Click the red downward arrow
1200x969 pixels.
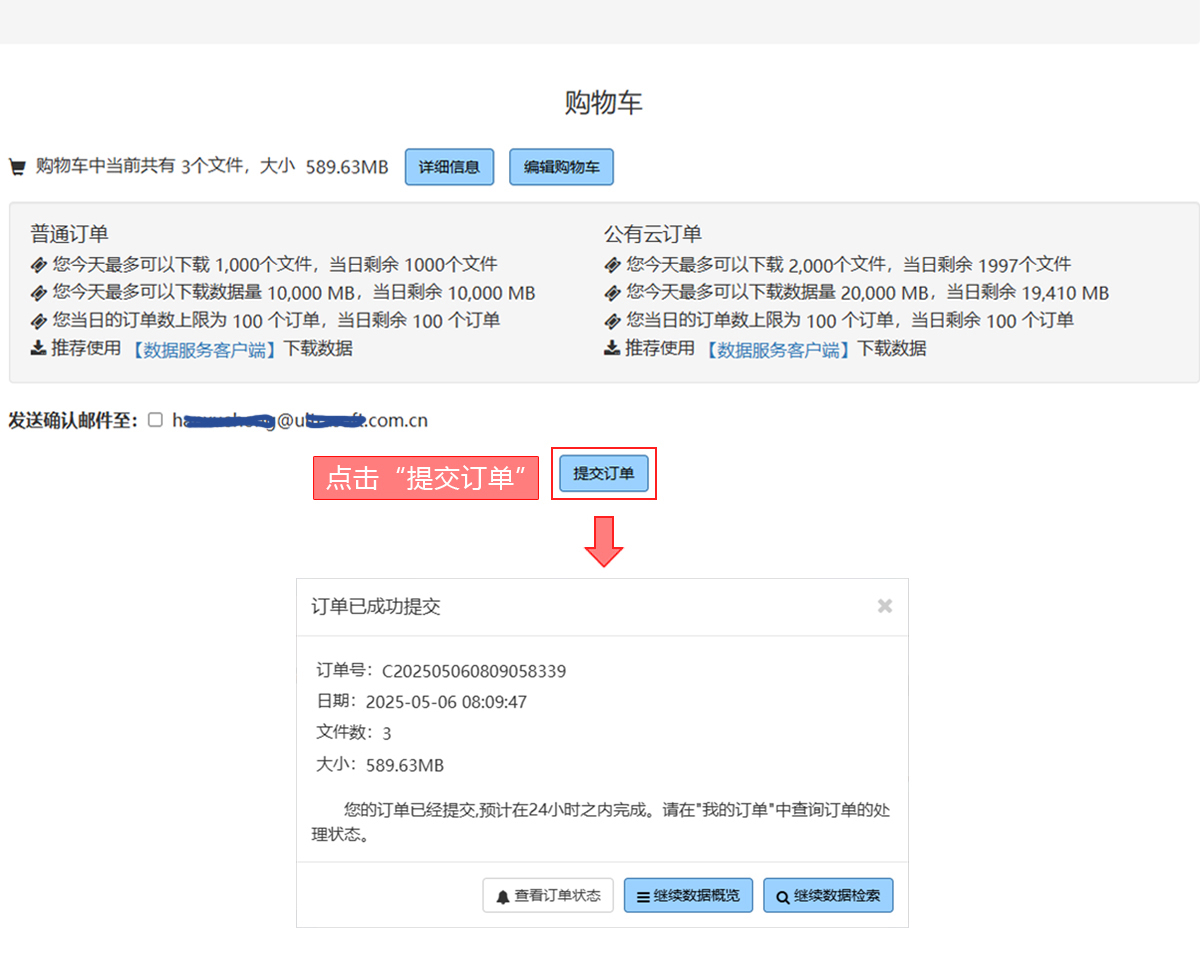tap(603, 542)
